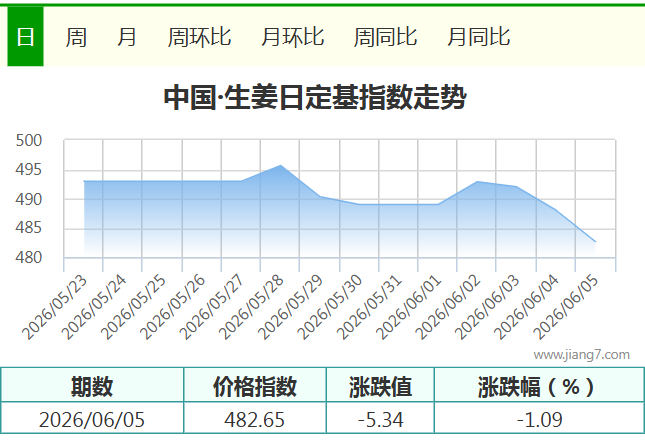This screenshot has width=645, height=440.
Task: Click the 期数 table header
Action: pos(92,386)
